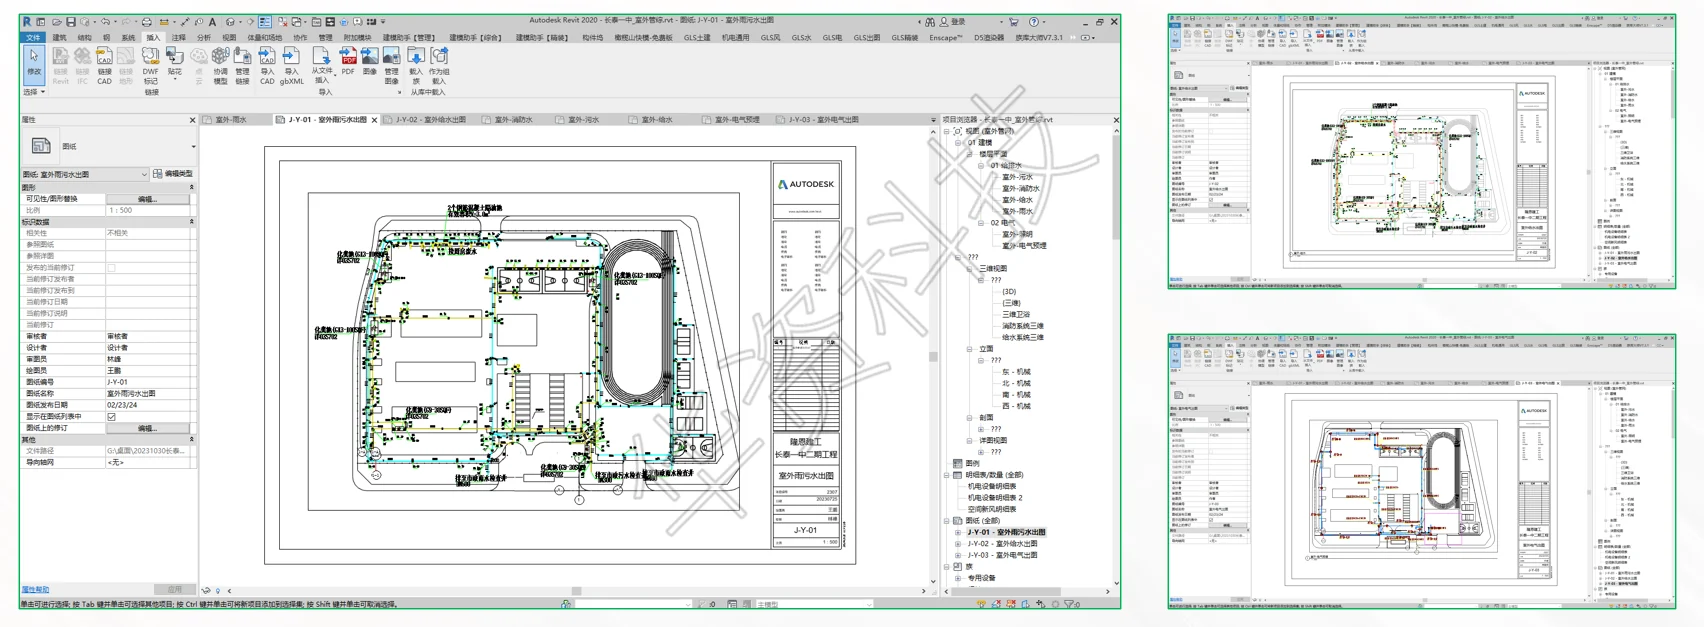This screenshot has width=1704, height=627.
Task: Click the DWF markup (DWF 标记) icon
Action: coord(151,65)
